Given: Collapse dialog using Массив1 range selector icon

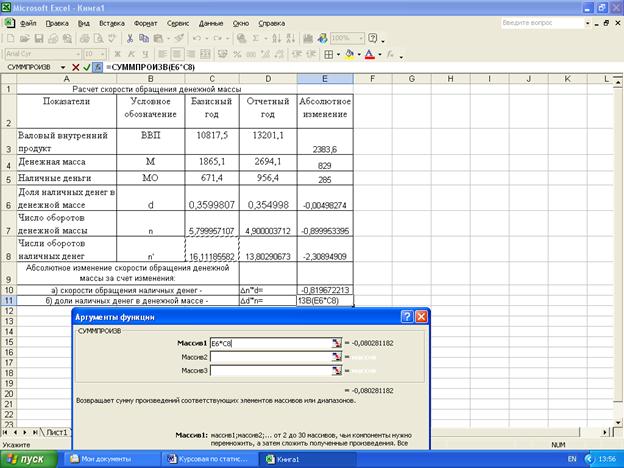Looking at the screenshot, I should tap(339, 343).
